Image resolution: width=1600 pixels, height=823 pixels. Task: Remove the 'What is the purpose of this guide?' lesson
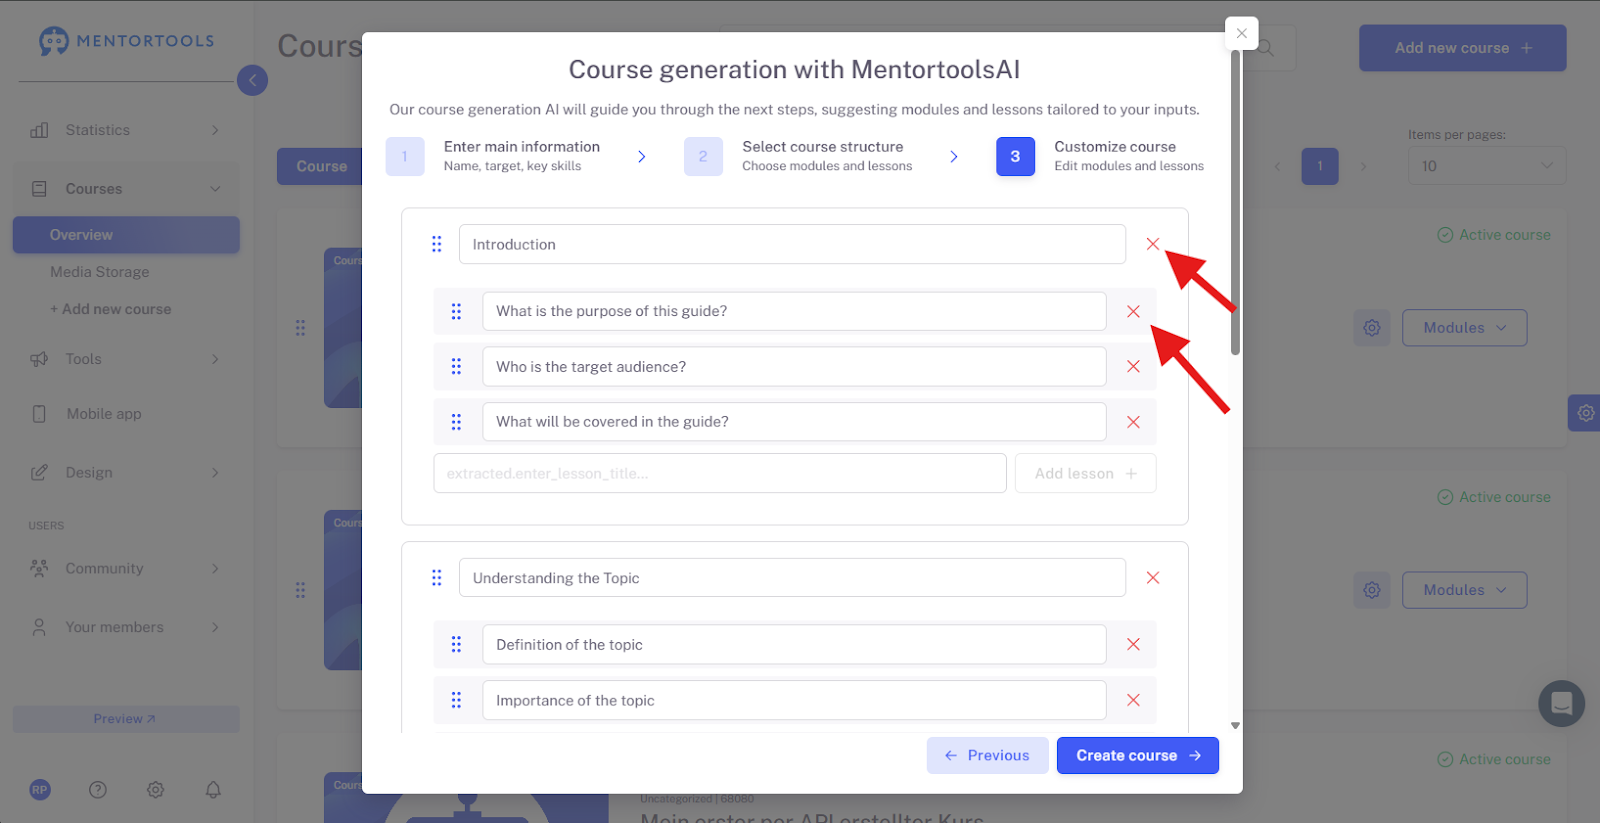click(x=1133, y=311)
